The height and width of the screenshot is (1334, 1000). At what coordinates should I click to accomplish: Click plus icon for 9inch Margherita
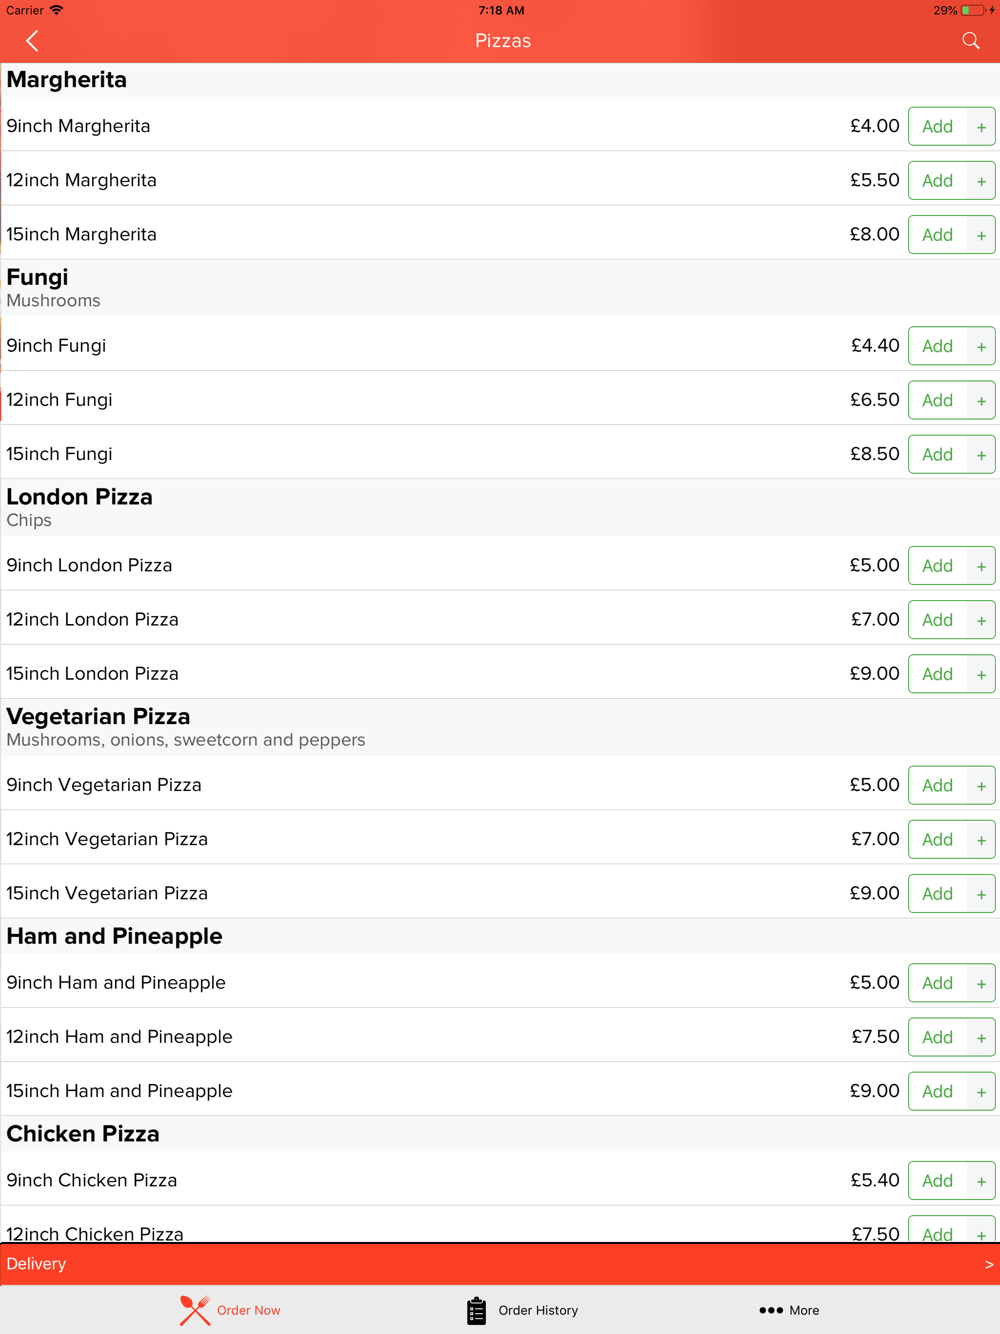[981, 127]
